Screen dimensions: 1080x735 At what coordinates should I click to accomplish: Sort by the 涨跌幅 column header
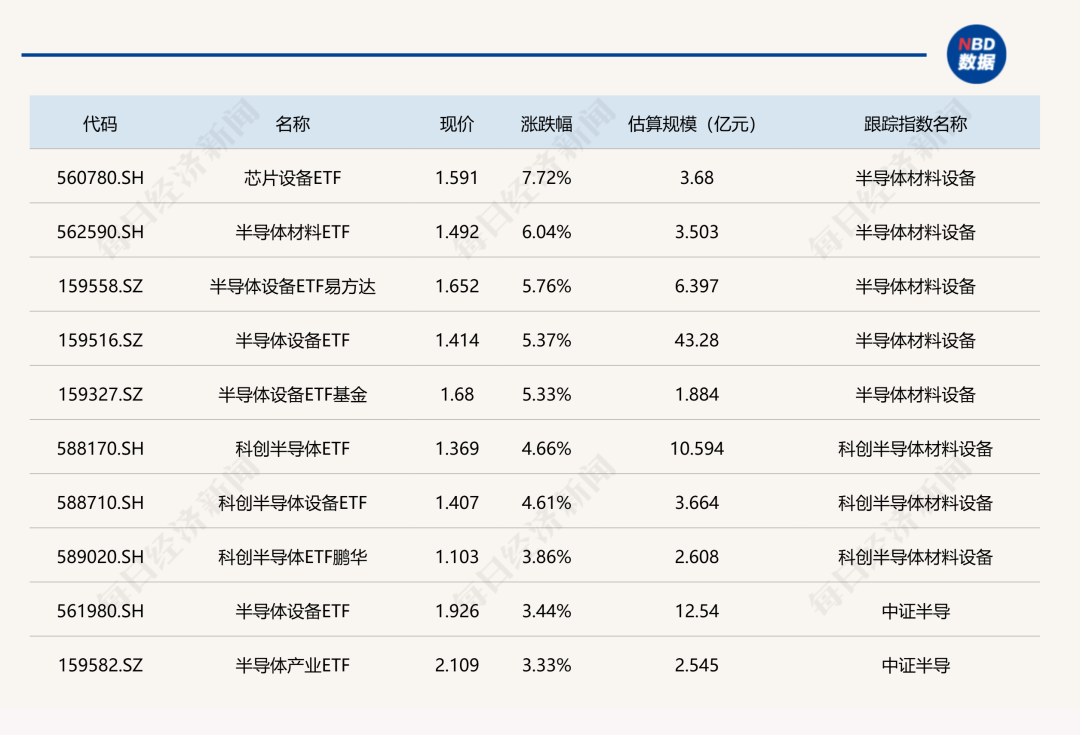[x=546, y=124]
